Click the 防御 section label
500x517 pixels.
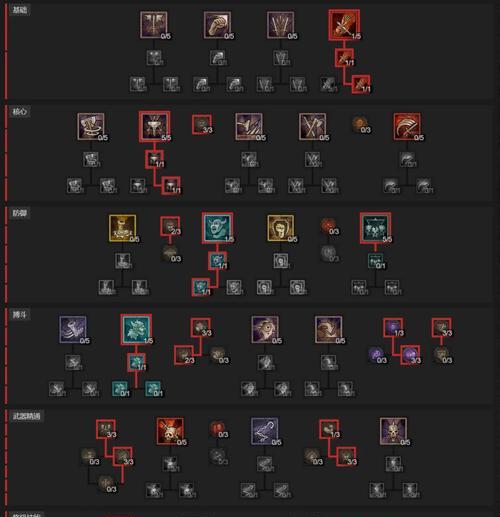point(20,213)
